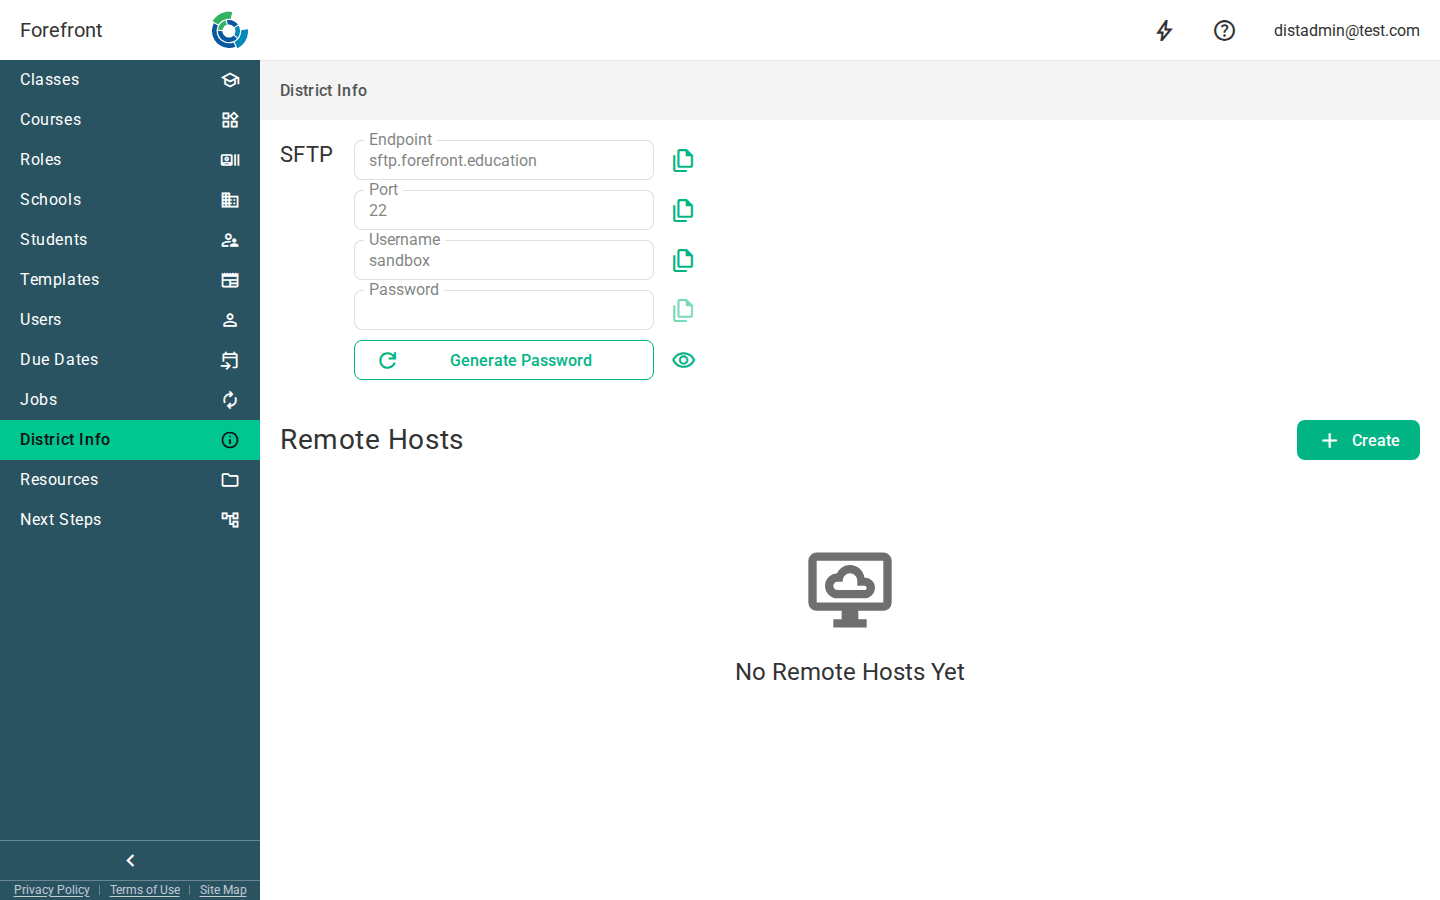
Task: Click into the Endpoint field
Action: click(504, 160)
